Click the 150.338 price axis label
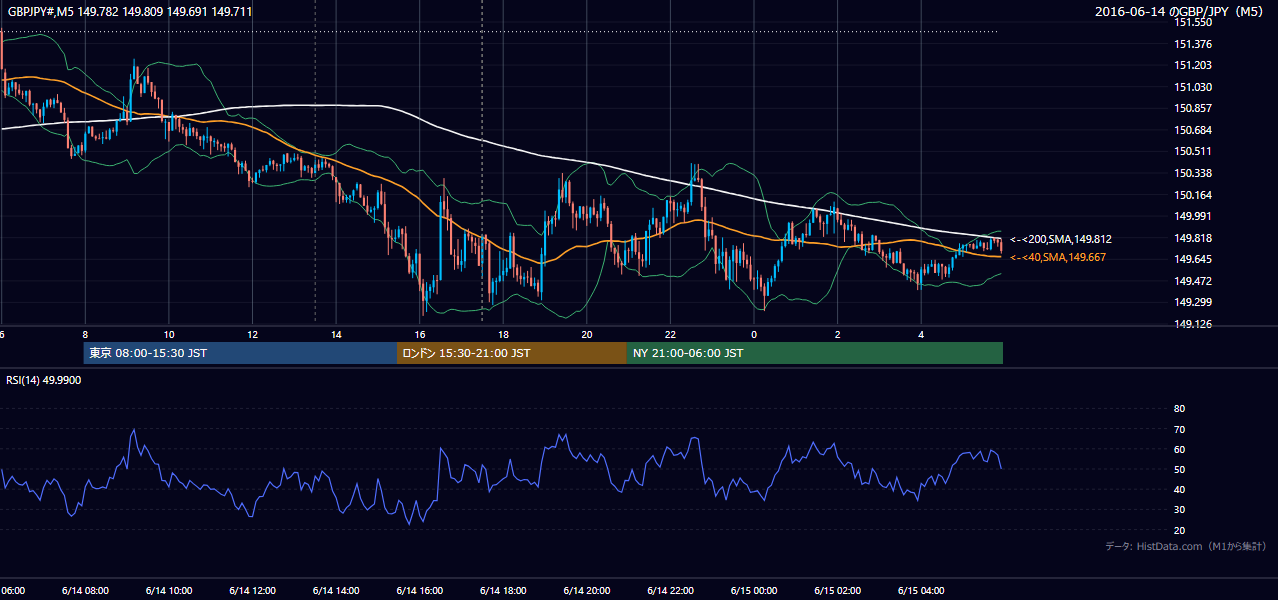This screenshot has height=600, width=1278. (1193, 173)
